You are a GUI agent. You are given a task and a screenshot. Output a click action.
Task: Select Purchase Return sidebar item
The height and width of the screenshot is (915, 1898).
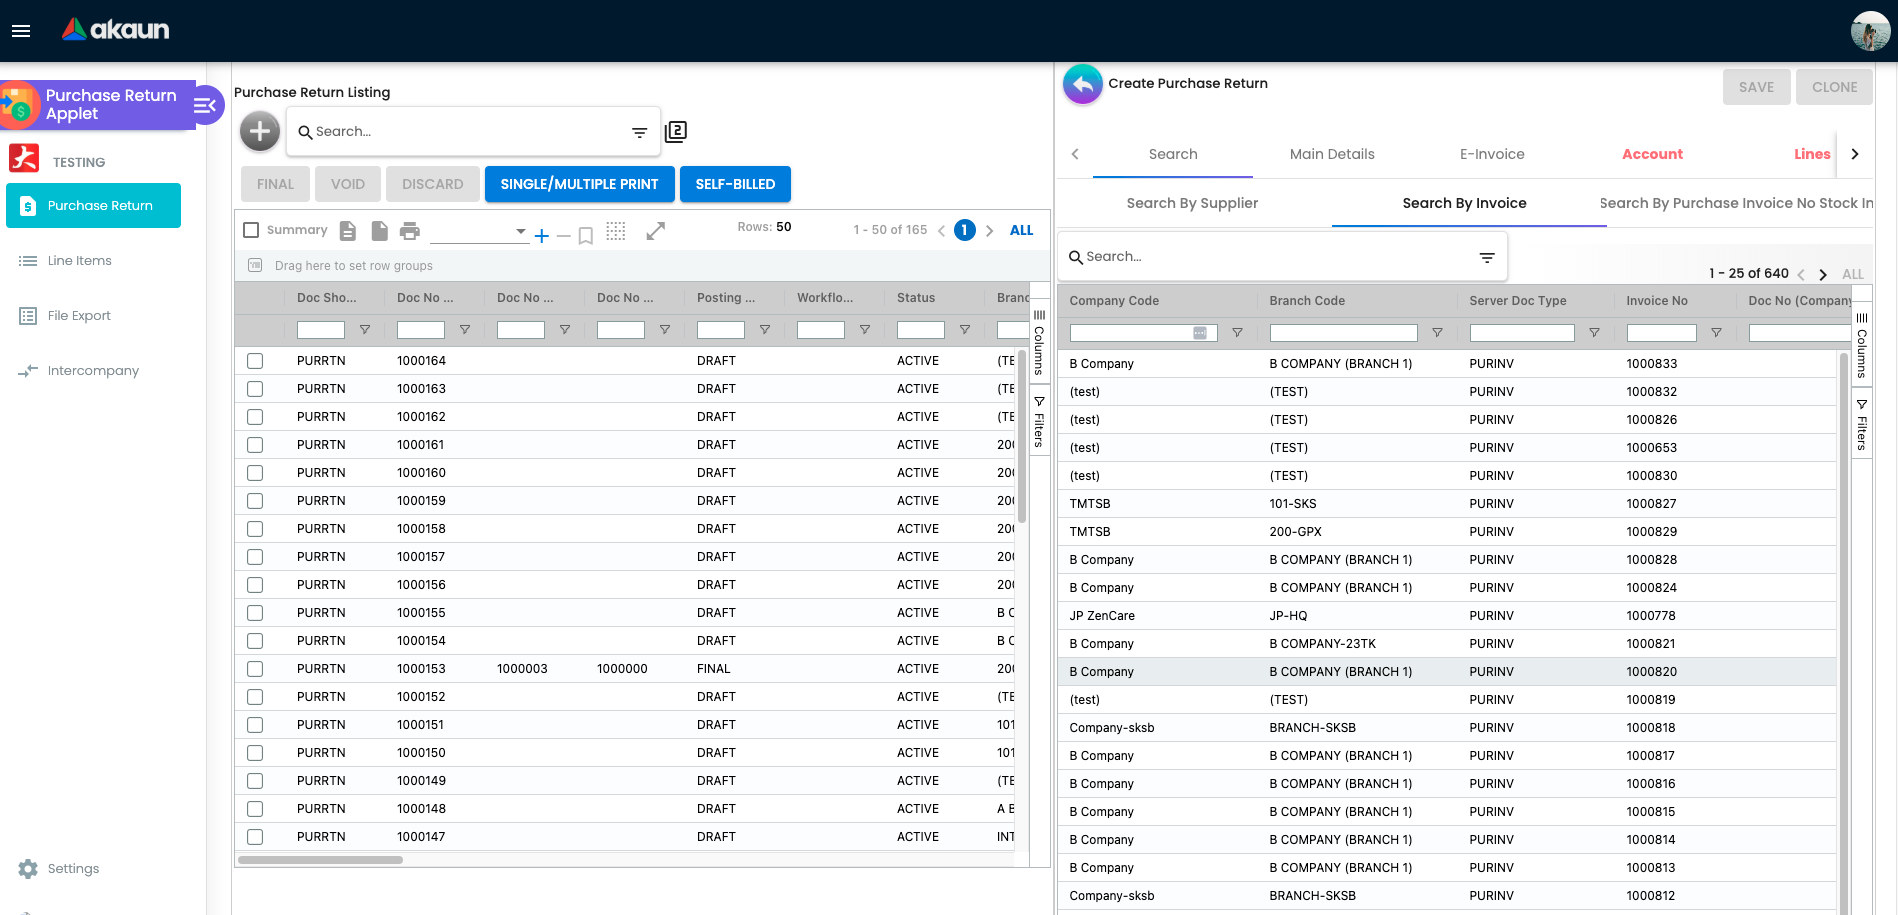94,206
